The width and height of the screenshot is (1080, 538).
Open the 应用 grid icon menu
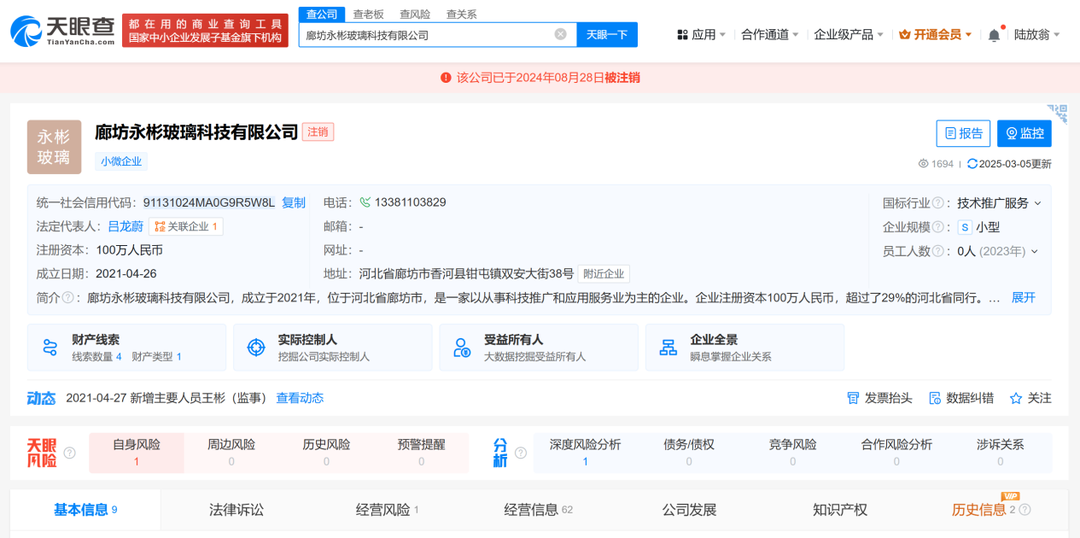point(683,34)
